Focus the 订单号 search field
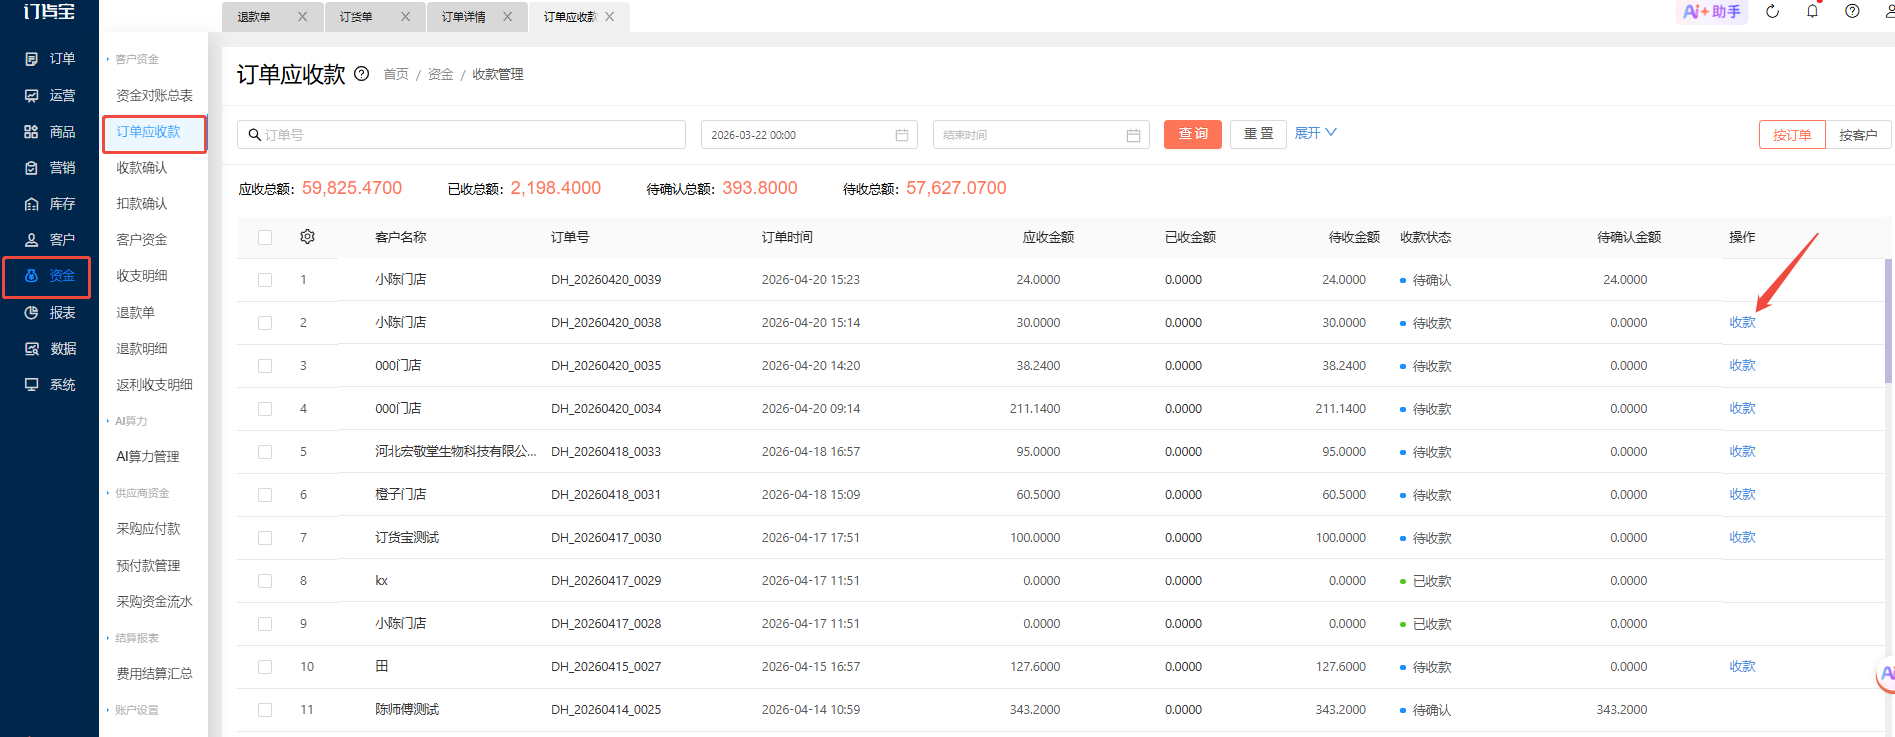Viewport: 1895px width, 737px height. coord(461,135)
